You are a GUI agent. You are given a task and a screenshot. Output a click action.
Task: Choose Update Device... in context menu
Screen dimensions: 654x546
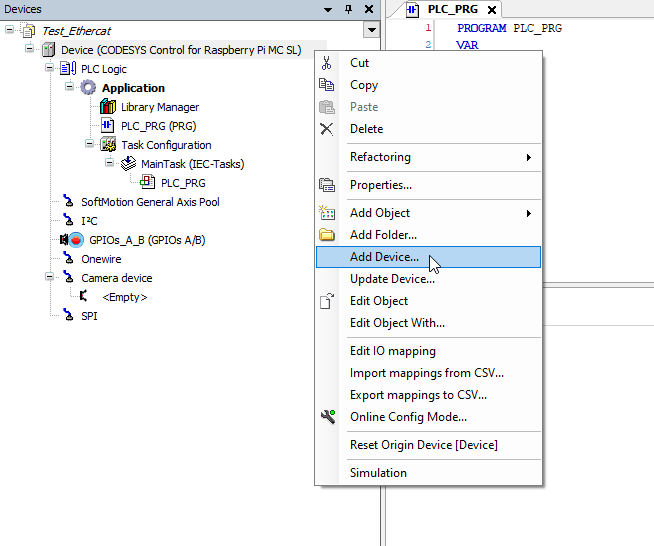pos(428,279)
